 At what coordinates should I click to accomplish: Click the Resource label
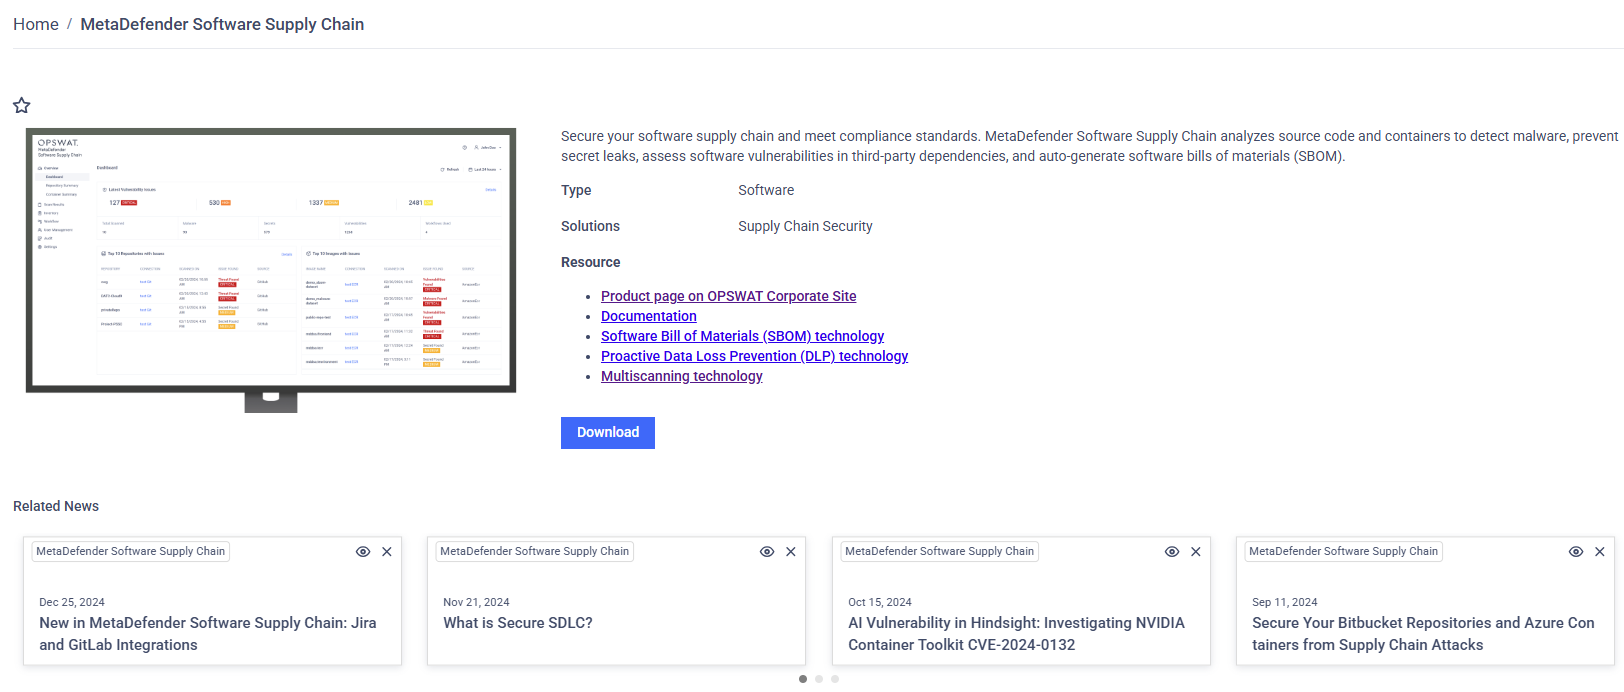[591, 262]
